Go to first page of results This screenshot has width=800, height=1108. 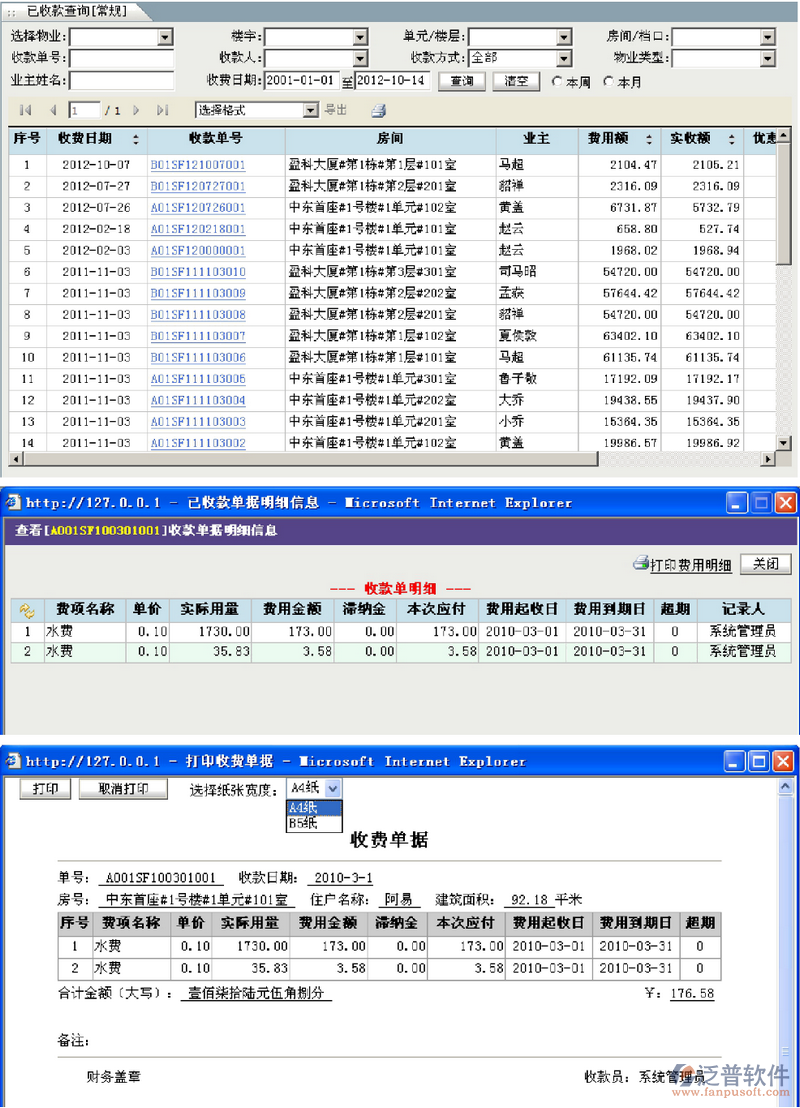(x=25, y=110)
